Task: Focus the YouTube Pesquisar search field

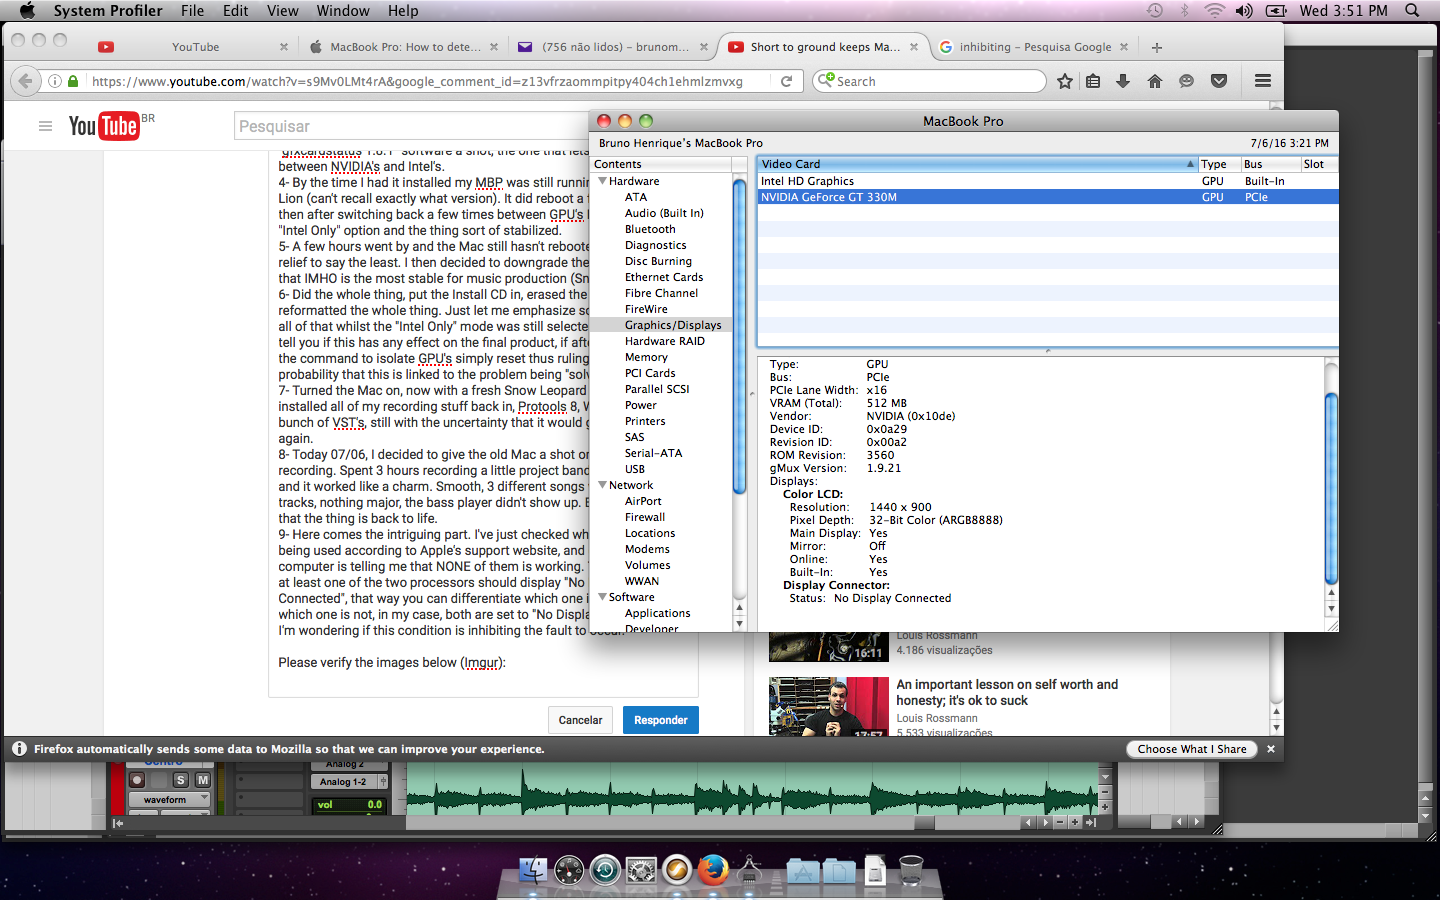Action: click(413, 126)
